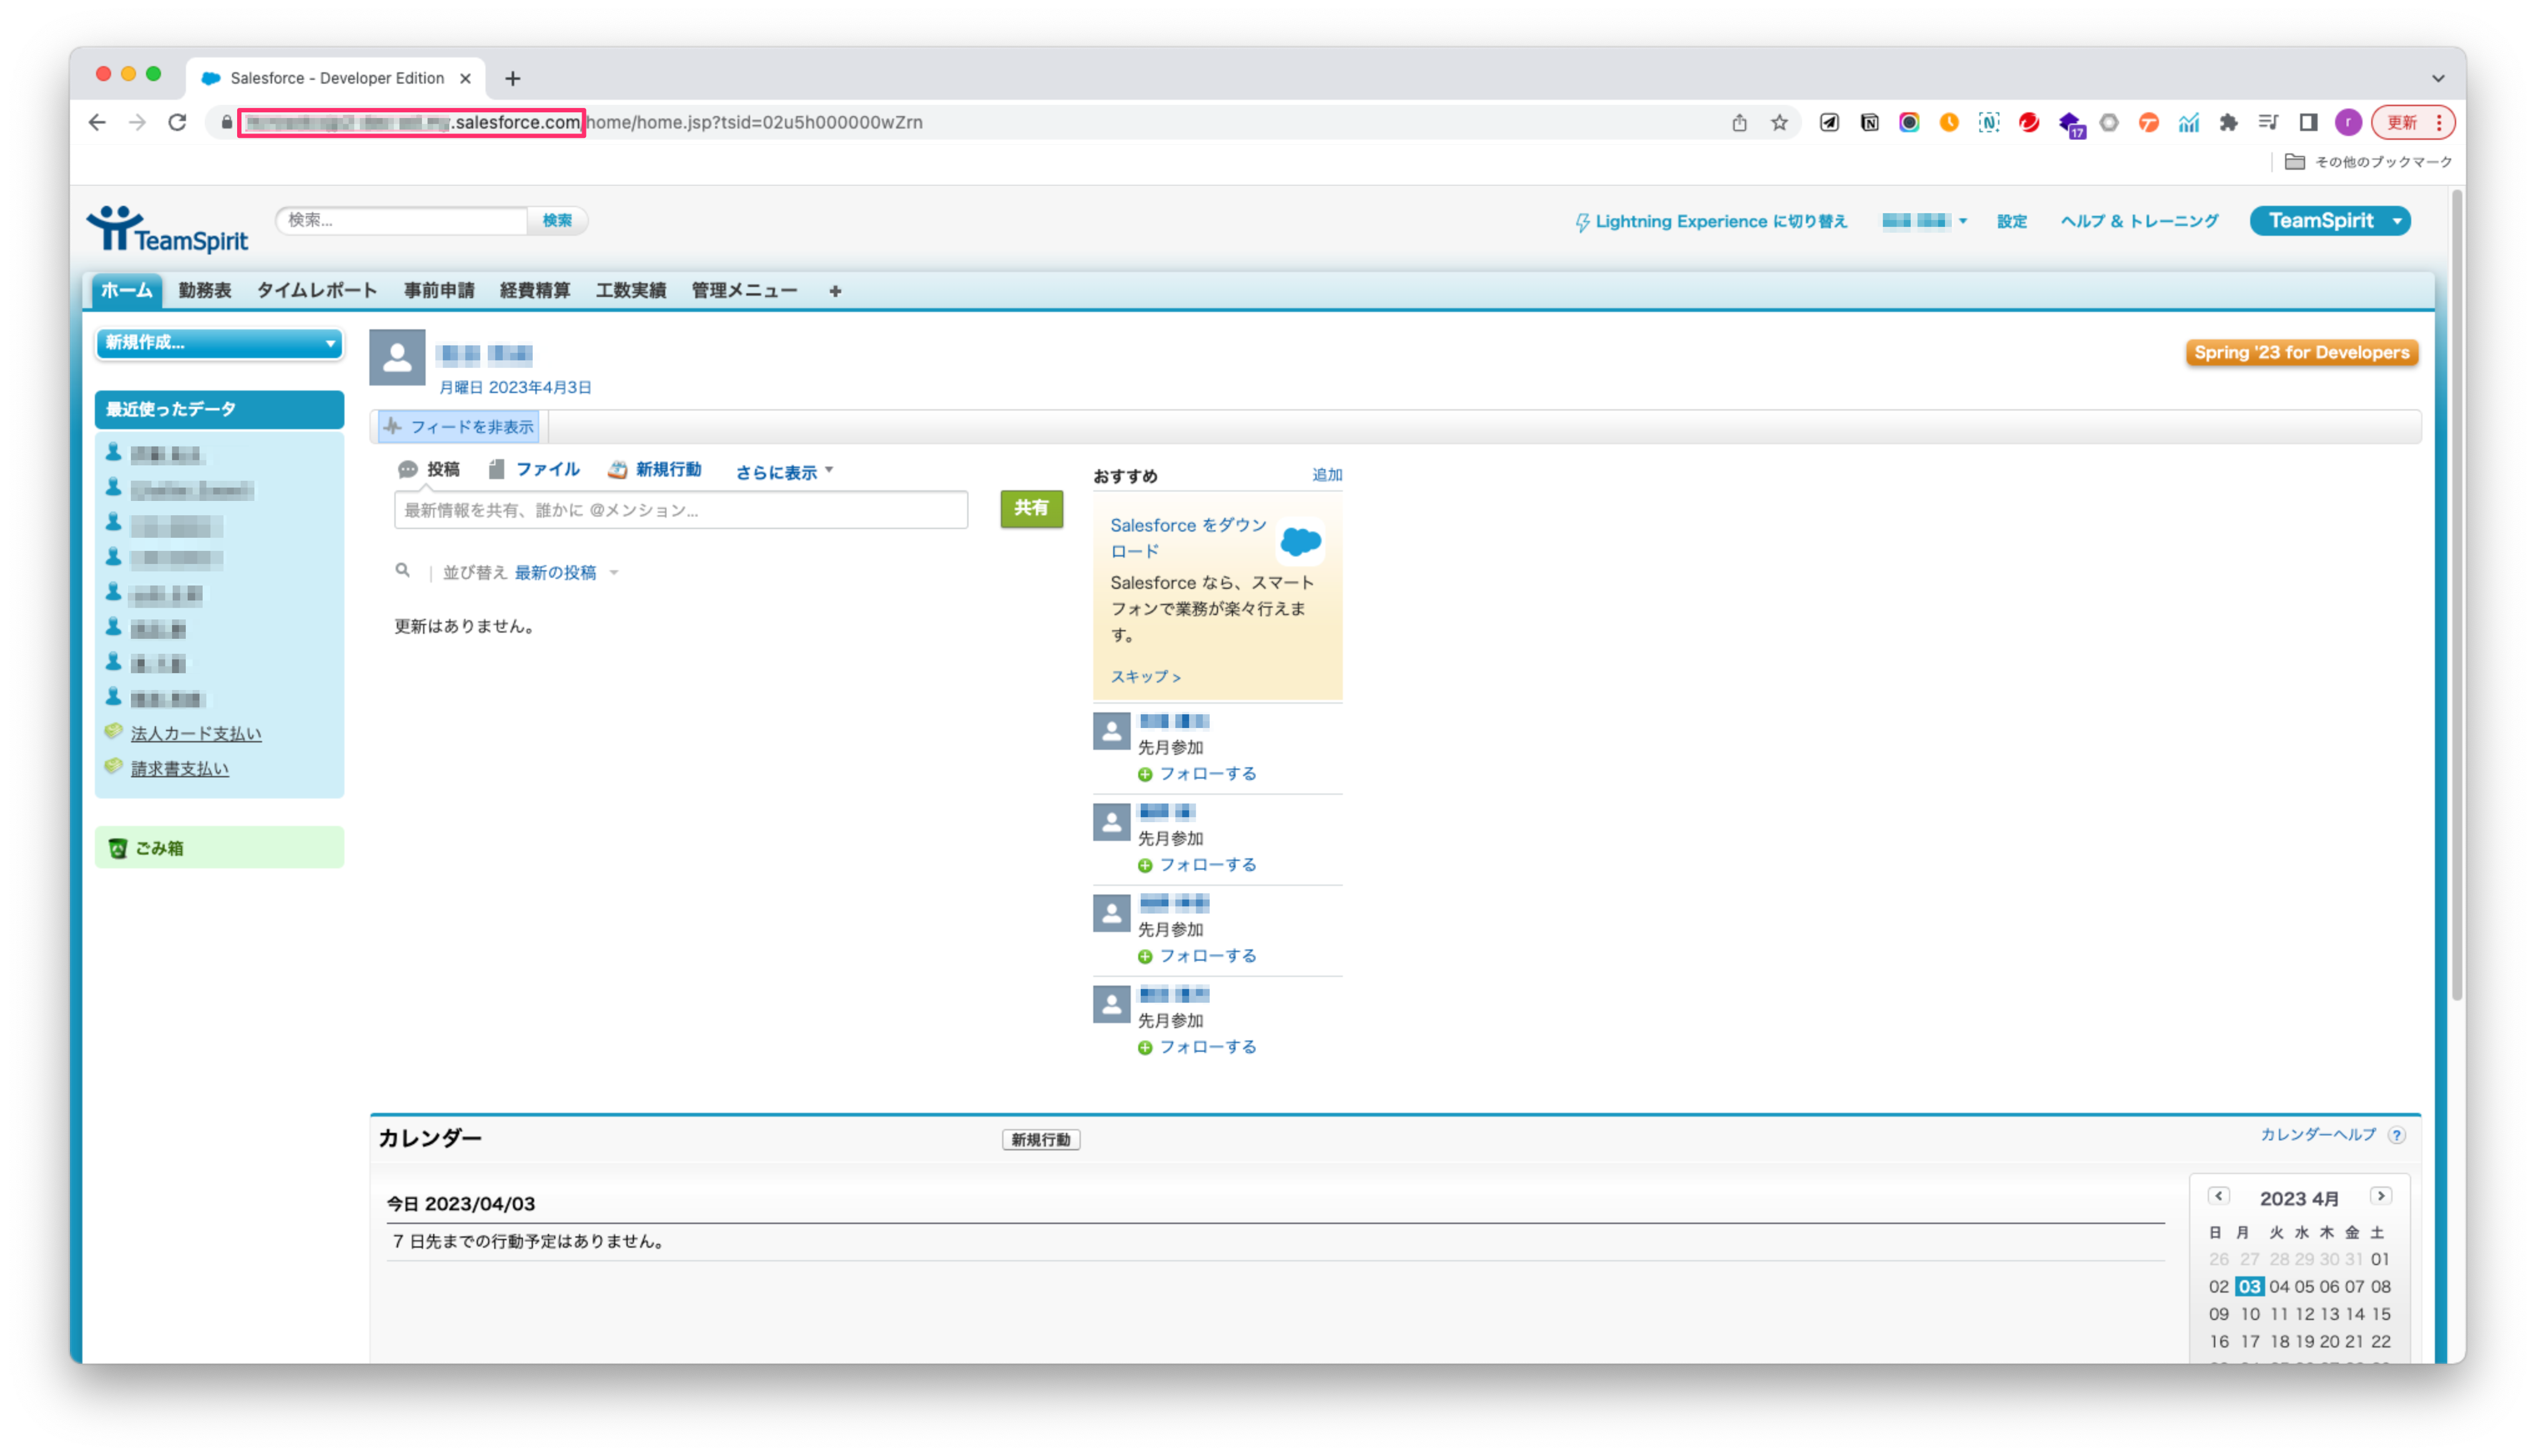Expand the TeamSpirit app menu dropdown
This screenshot has height=1456, width=2536.
(x=2396, y=221)
